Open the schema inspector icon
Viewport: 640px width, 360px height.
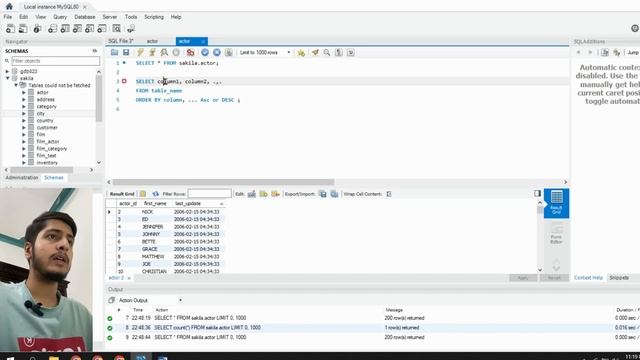click(37, 29)
